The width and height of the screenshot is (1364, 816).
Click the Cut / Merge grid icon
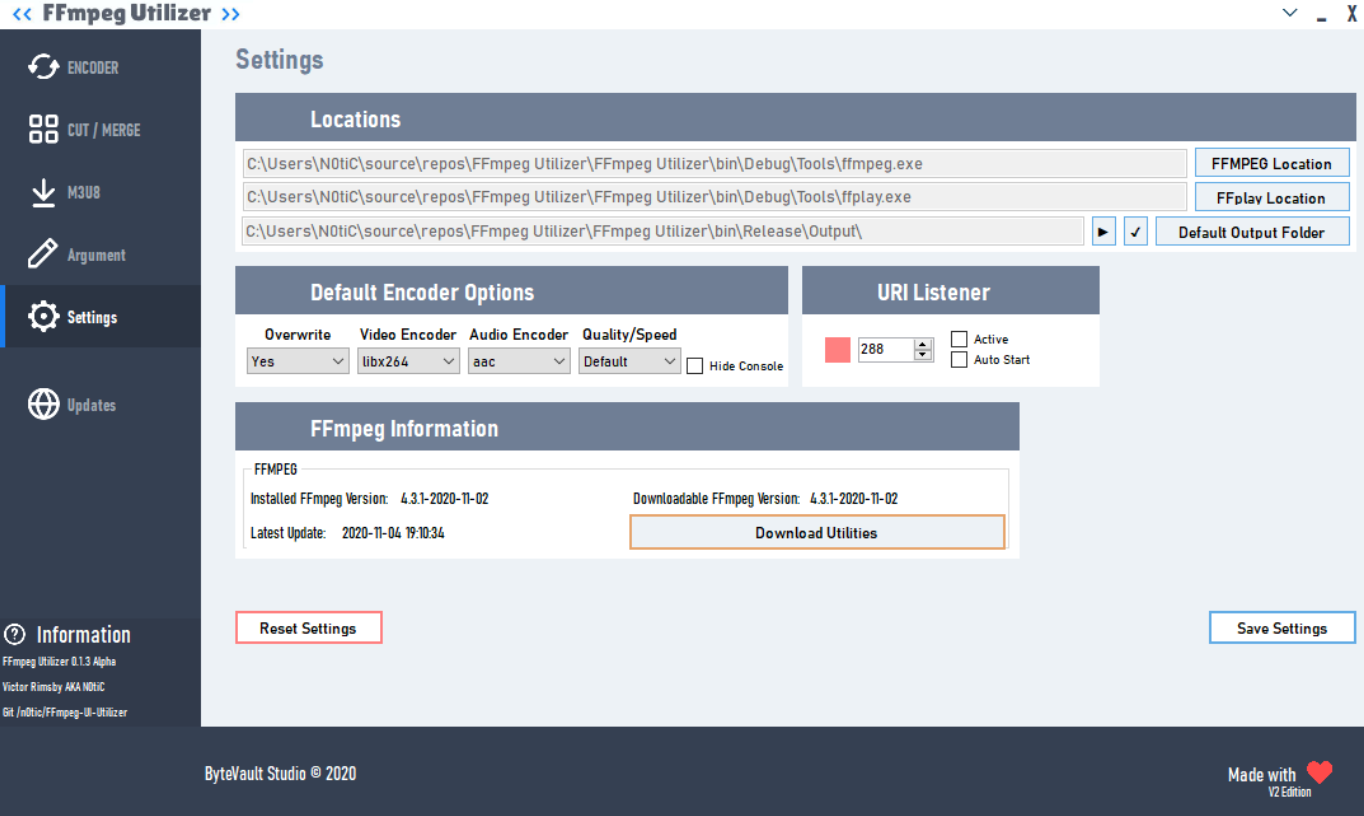point(43,129)
